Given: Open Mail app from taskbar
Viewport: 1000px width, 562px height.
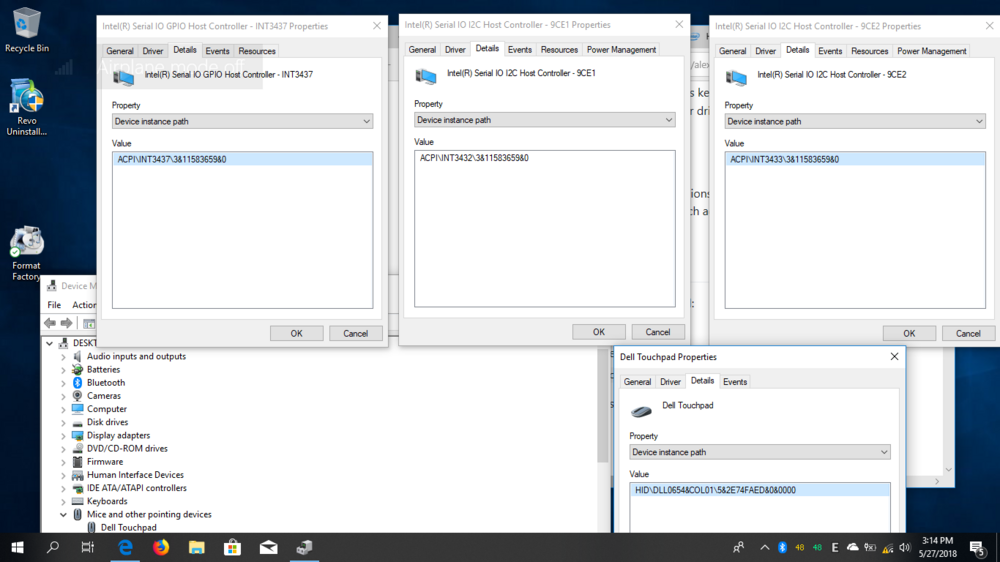Looking at the screenshot, I should pyautogui.click(x=268, y=547).
